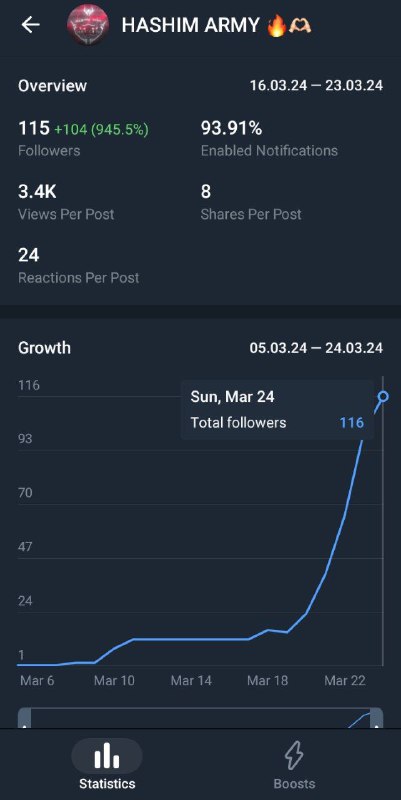401x800 pixels.
Task: Click the Growth date range 05.03.24 — 24.03.24
Action: [x=316, y=348]
